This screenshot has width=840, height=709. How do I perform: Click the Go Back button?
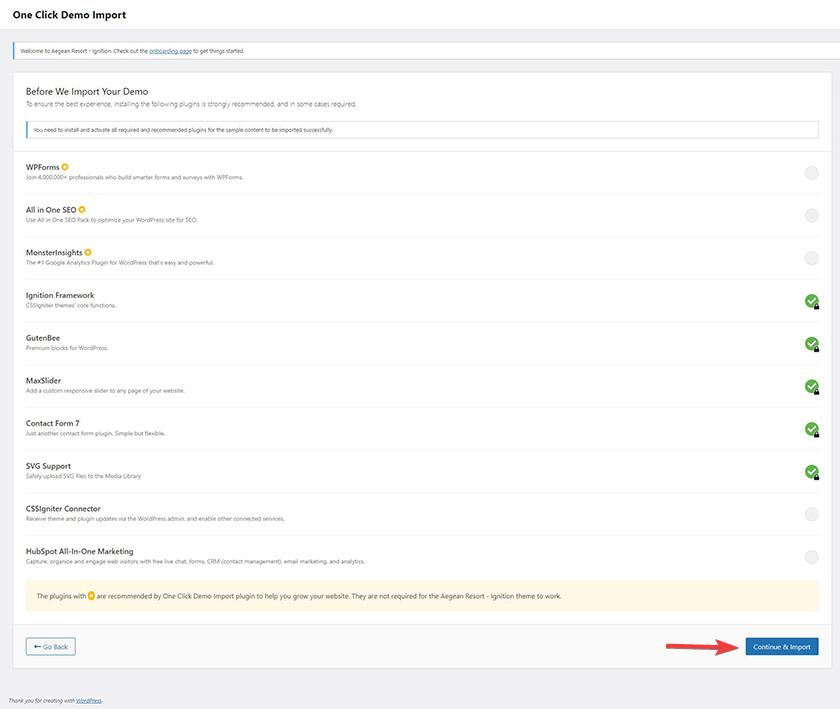click(x=51, y=646)
